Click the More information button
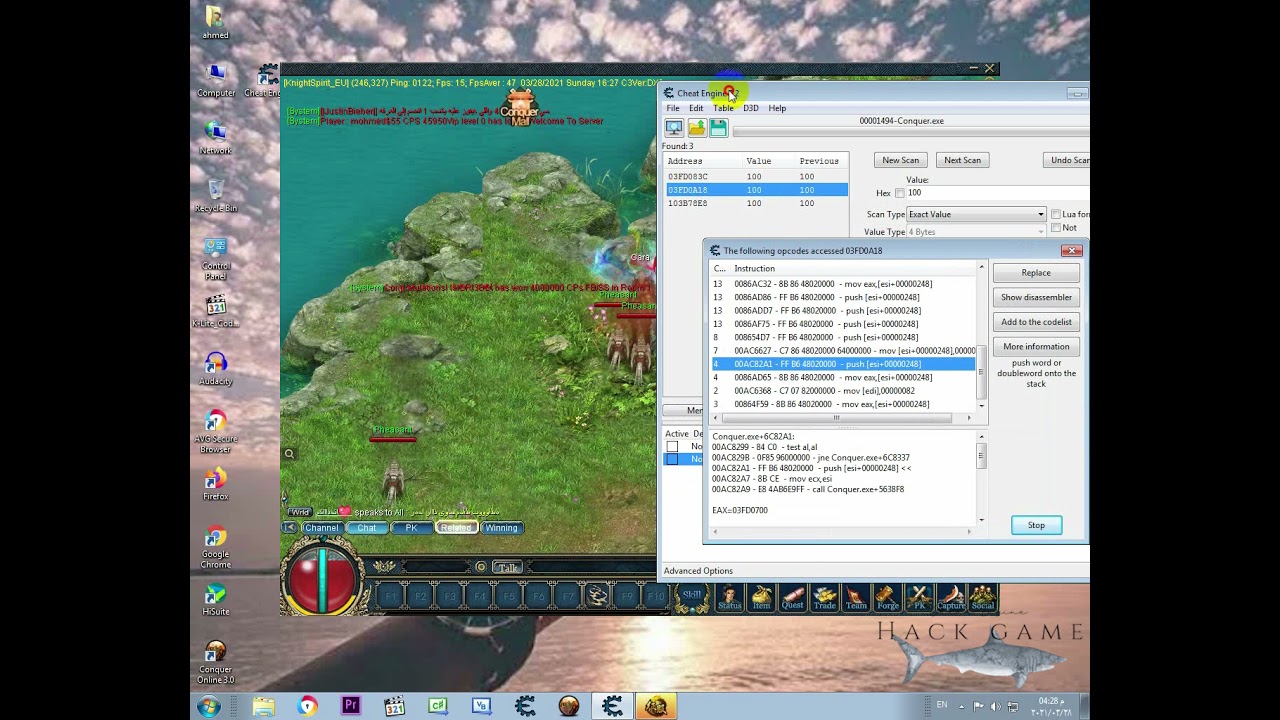 point(1036,347)
